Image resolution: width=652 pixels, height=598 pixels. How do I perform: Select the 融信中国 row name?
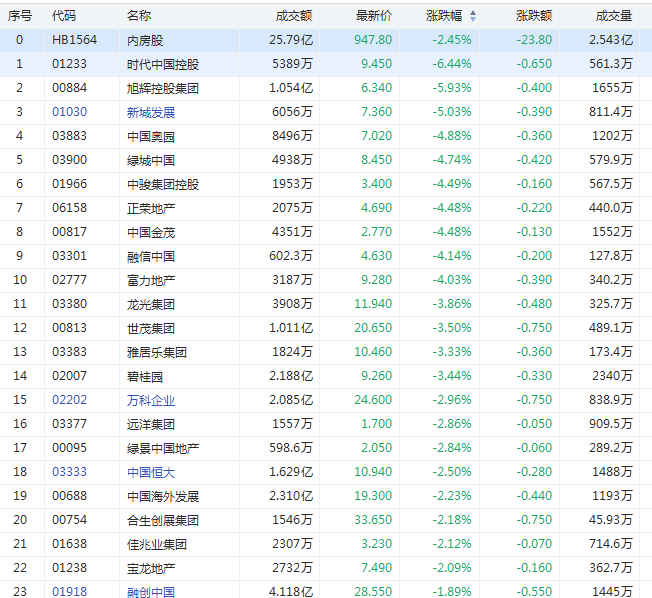151,256
